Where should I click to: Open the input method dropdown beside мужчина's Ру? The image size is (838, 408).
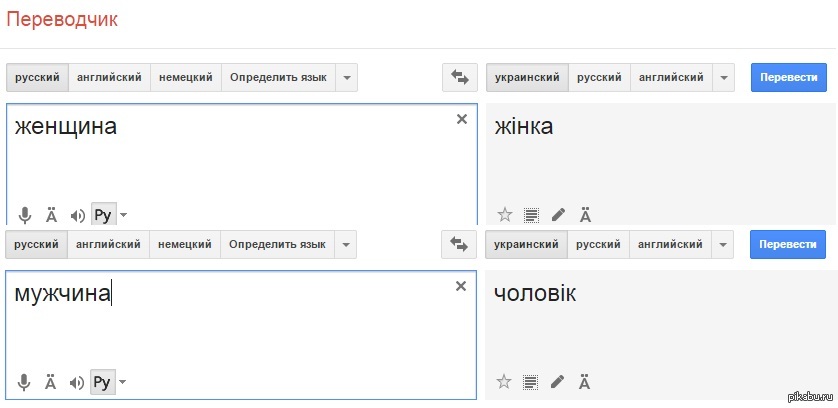123,381
